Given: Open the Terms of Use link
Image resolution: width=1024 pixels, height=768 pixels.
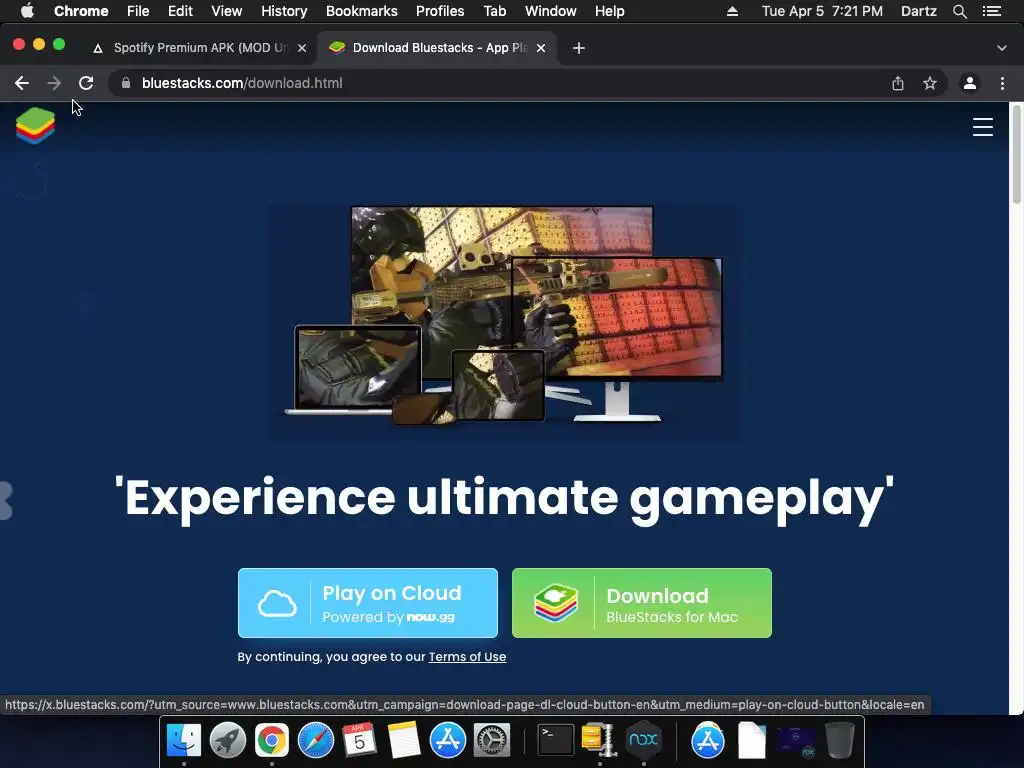Looking at the screenshot, I should [x=467, y=657].
